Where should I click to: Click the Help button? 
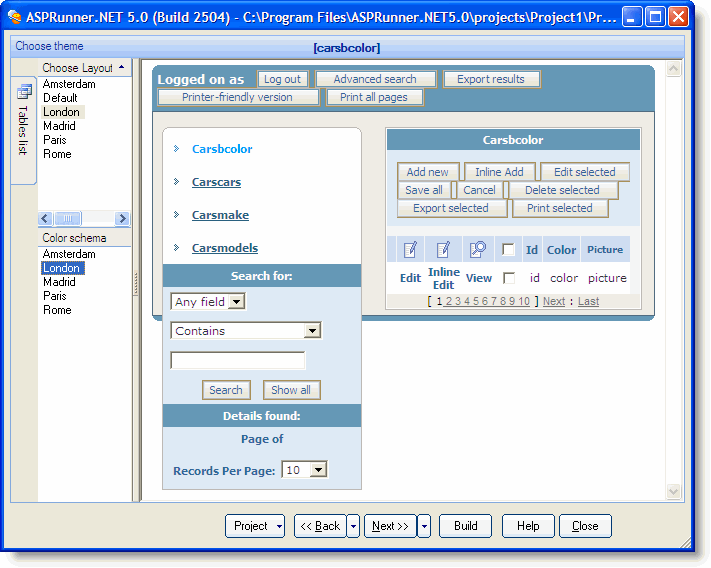tap(528, 526)
